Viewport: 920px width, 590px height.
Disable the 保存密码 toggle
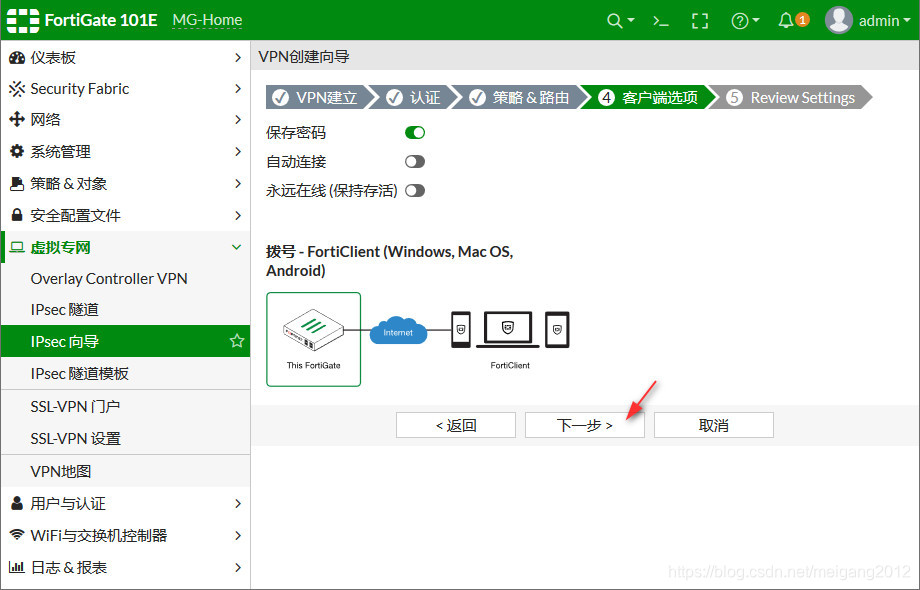pos(415,133)
